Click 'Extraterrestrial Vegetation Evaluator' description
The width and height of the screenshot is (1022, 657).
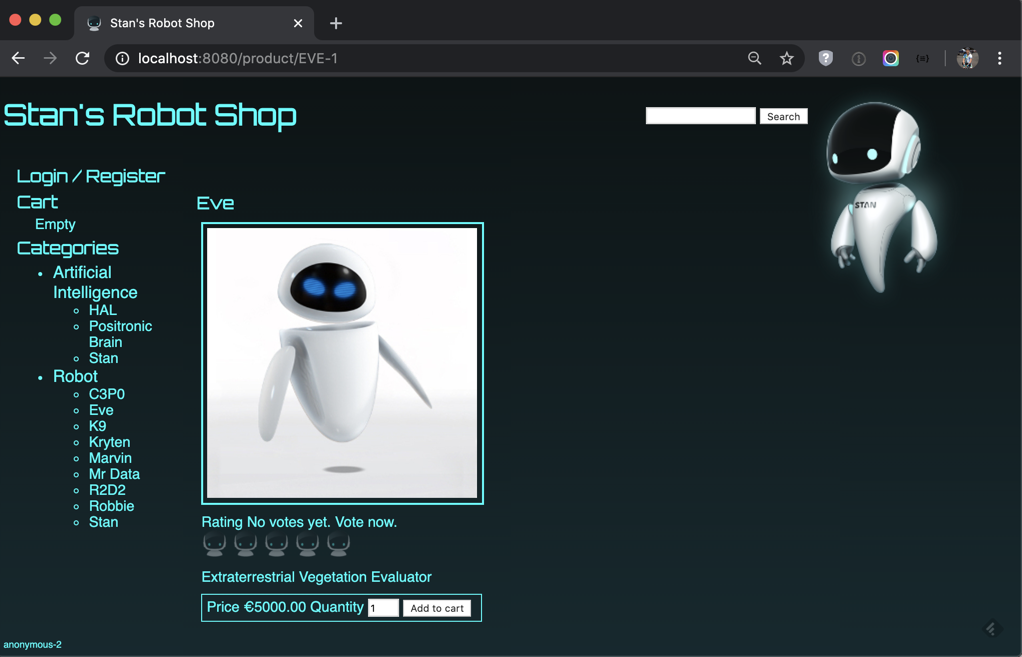[x=317, y=577]
